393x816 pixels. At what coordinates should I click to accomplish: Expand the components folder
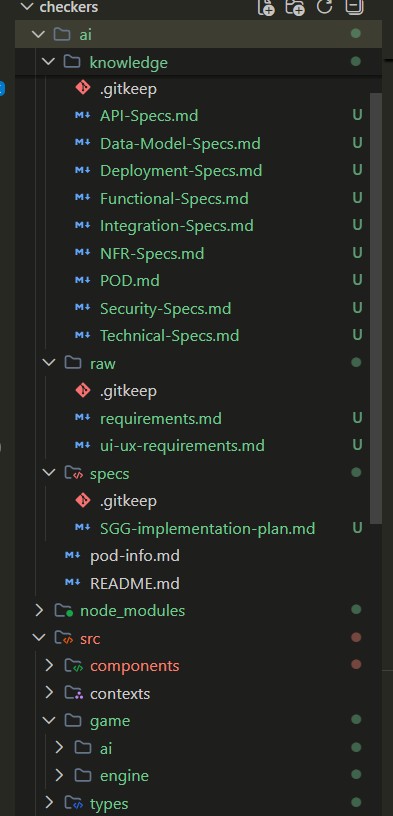click(x=49, y=665)
